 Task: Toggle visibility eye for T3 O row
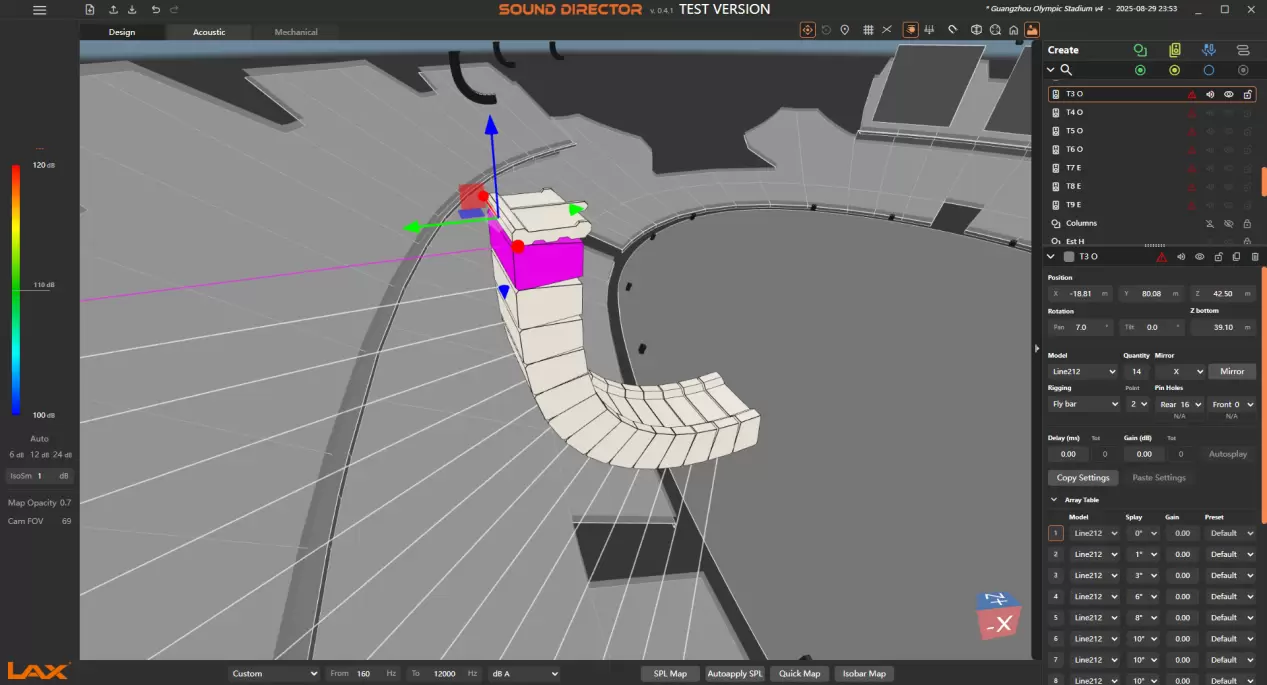pyautogui.click(x=1228, y=94)
